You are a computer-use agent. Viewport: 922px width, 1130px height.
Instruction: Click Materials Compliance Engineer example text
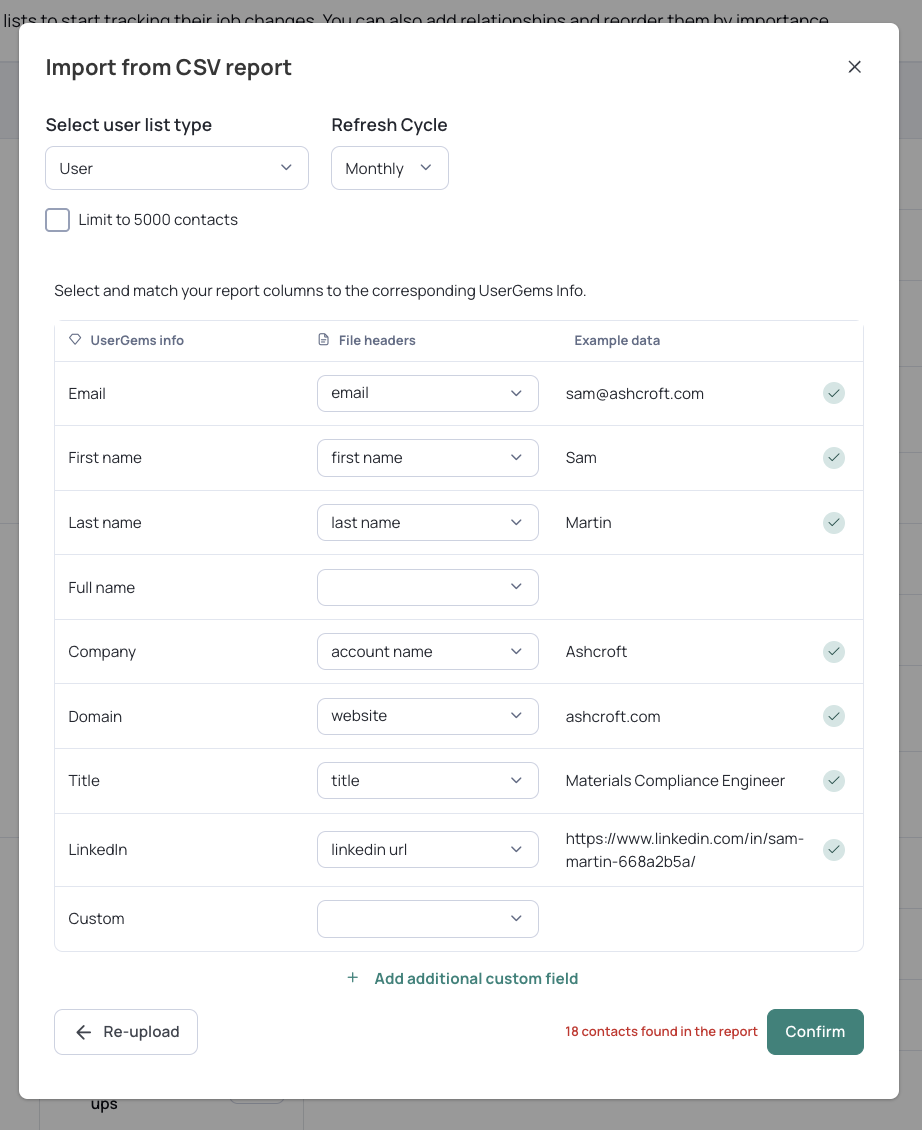pos(675,780)
